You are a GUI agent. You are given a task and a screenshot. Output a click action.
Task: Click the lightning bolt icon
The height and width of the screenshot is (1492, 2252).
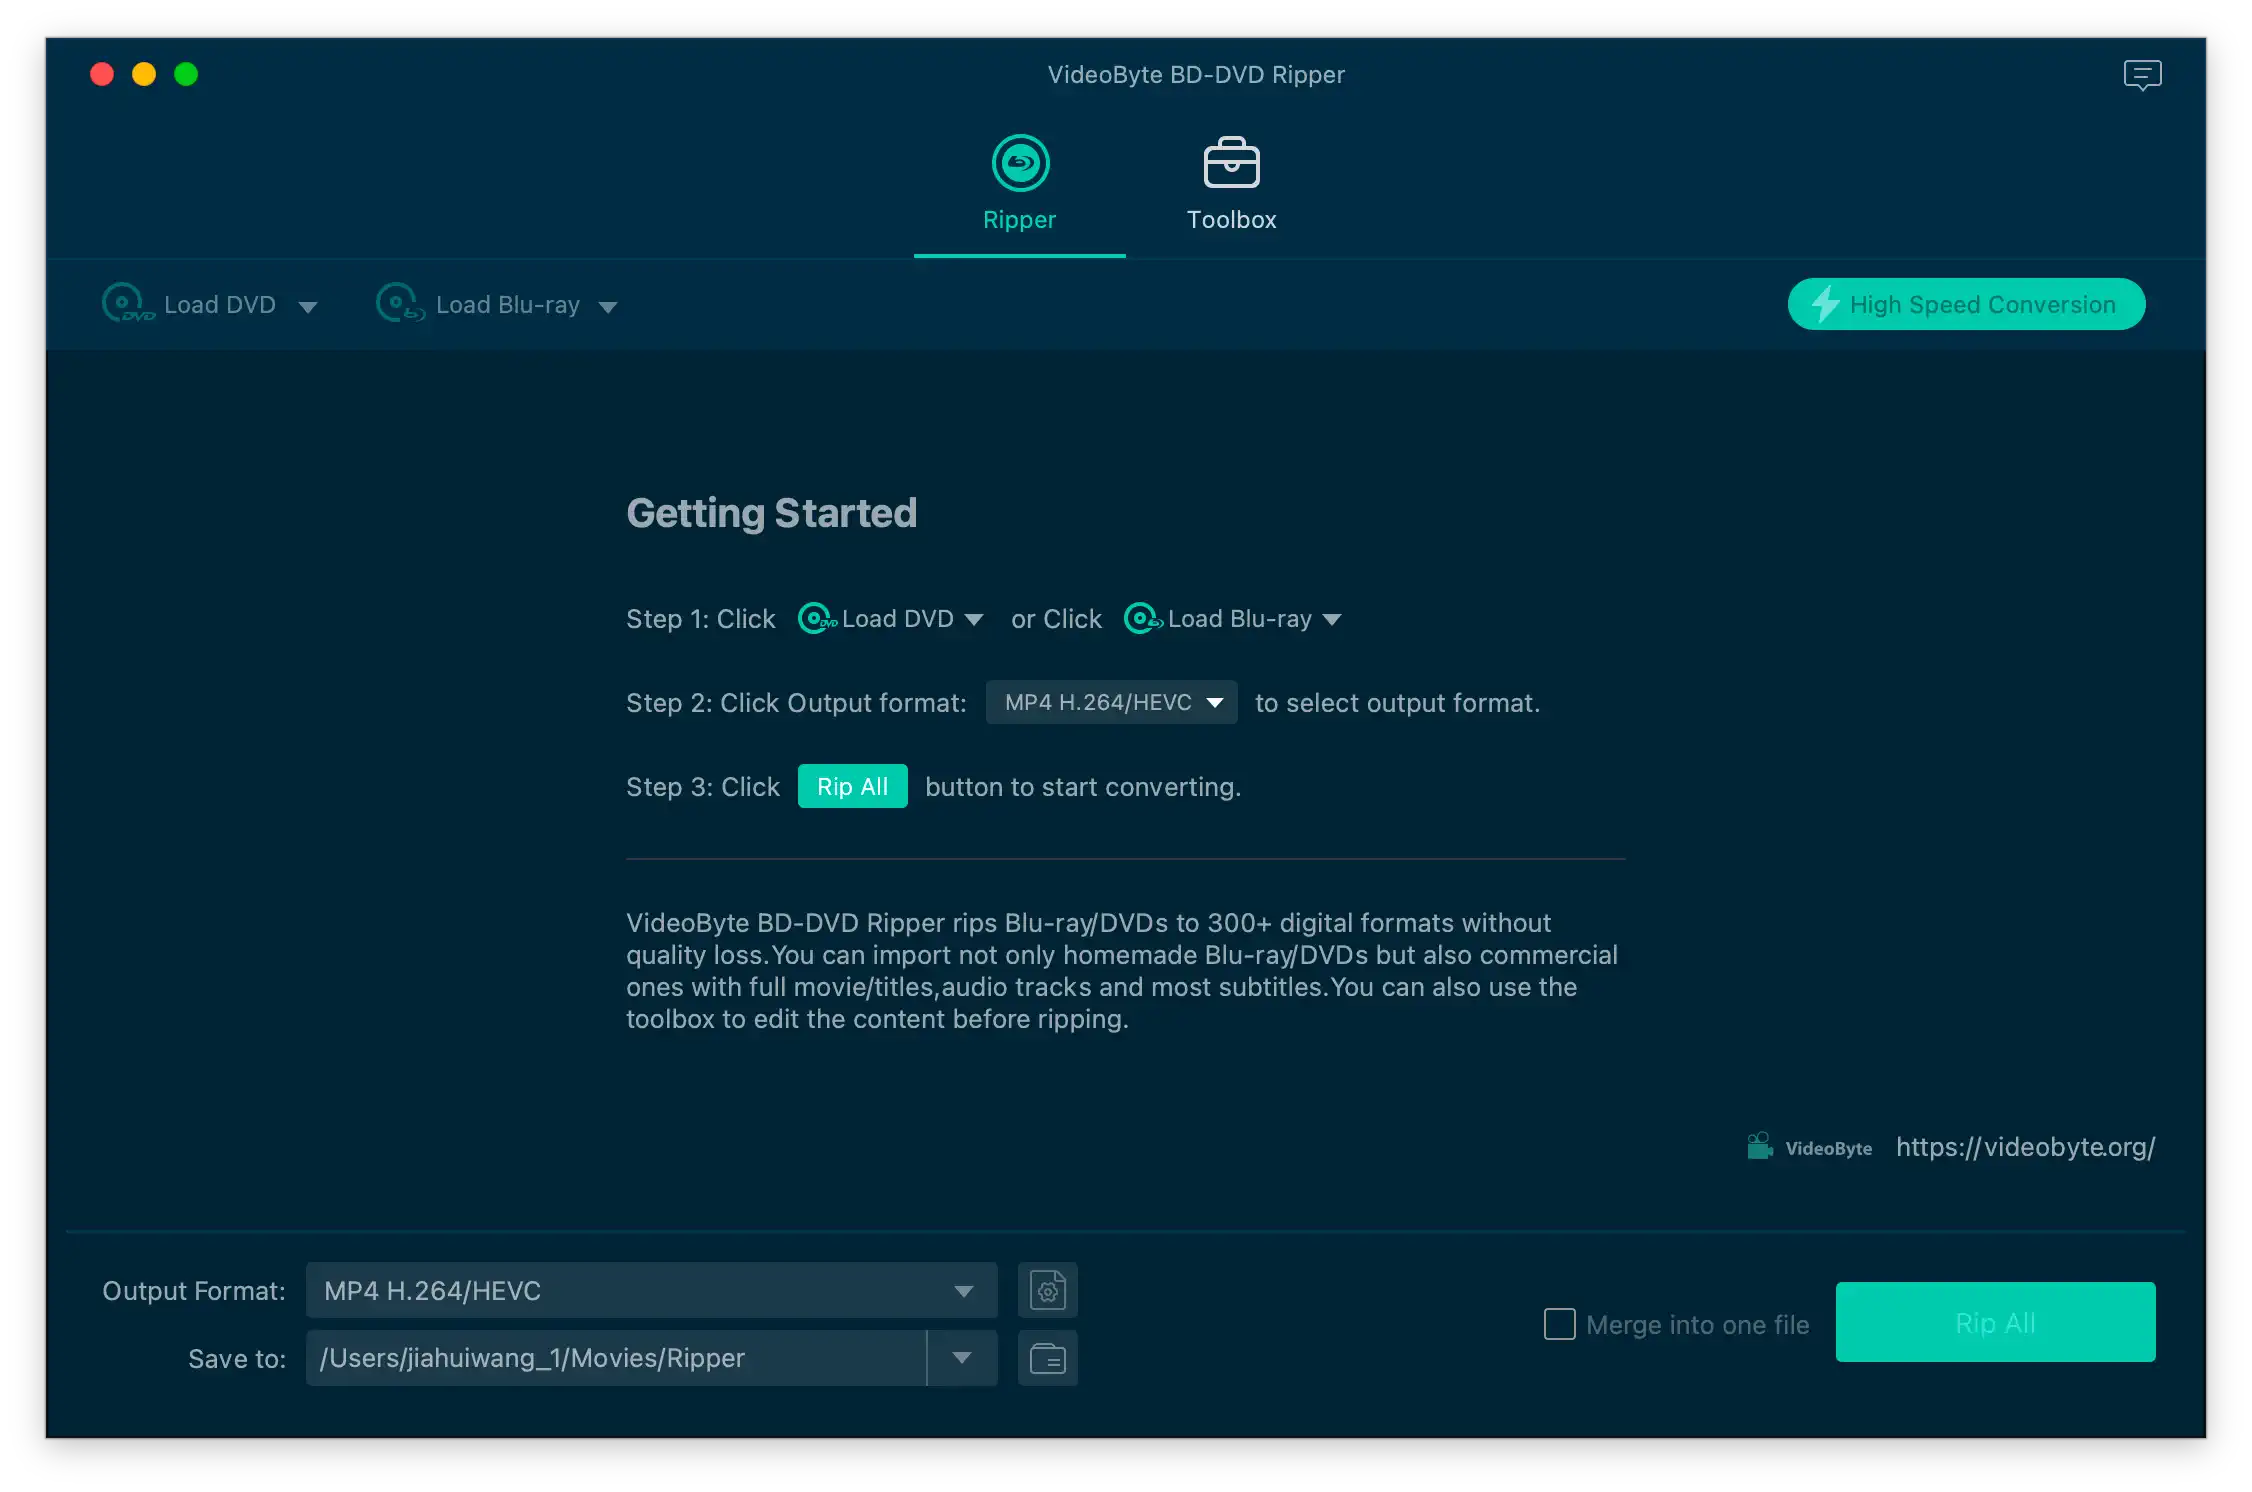[x=1825, y=304]
